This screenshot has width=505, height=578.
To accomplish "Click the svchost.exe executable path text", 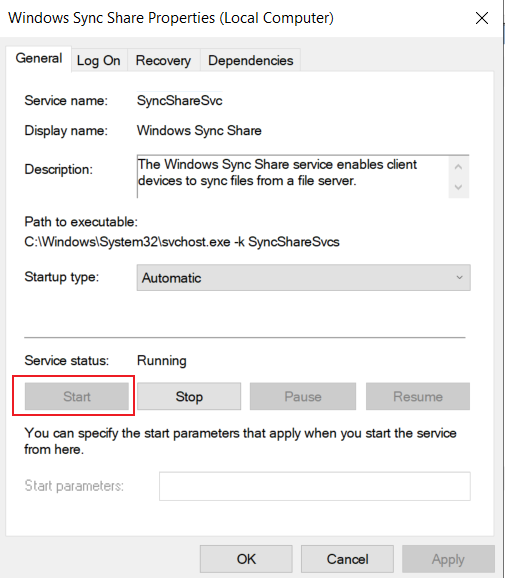I will click(x=182, y=242).
